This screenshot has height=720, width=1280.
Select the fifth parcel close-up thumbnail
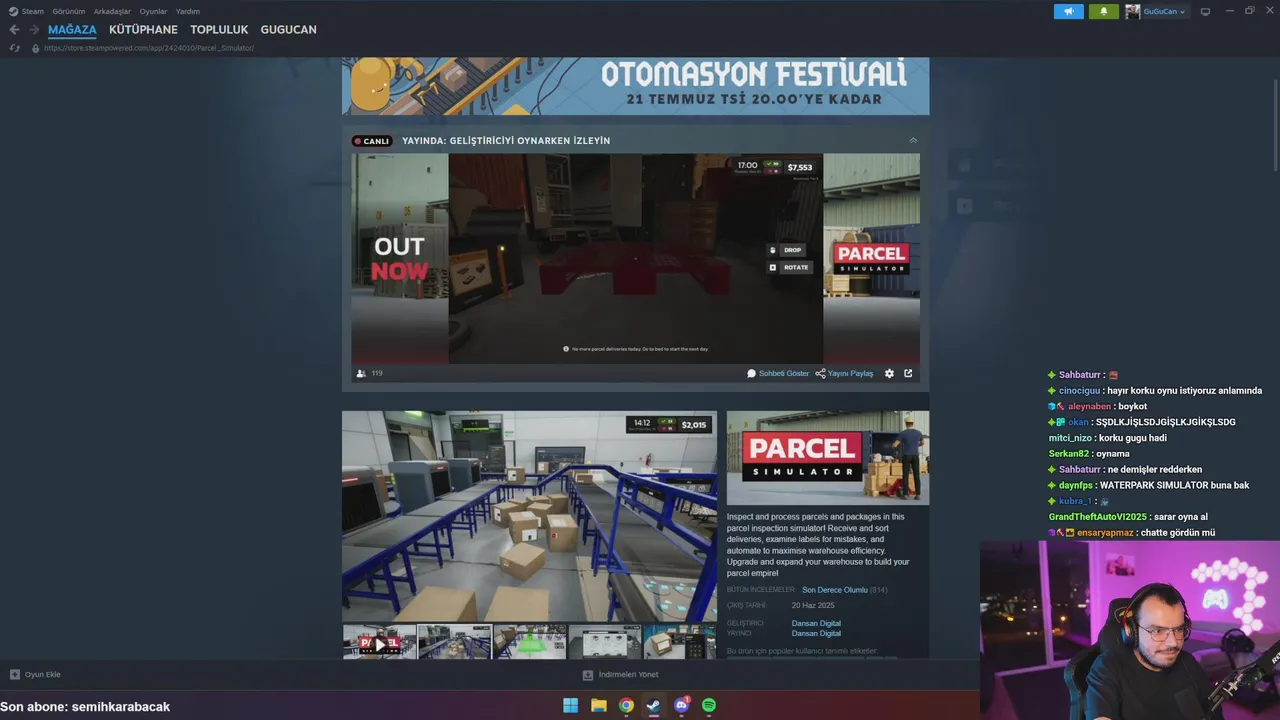(680, 642)
